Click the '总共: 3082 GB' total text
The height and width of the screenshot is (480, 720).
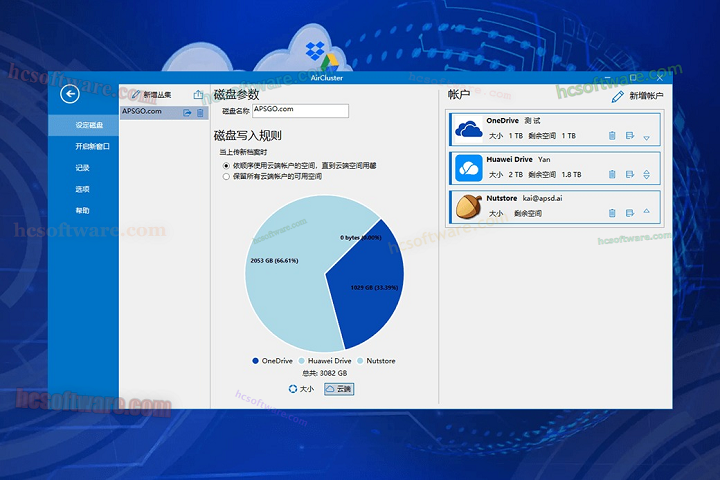(325, 373)
